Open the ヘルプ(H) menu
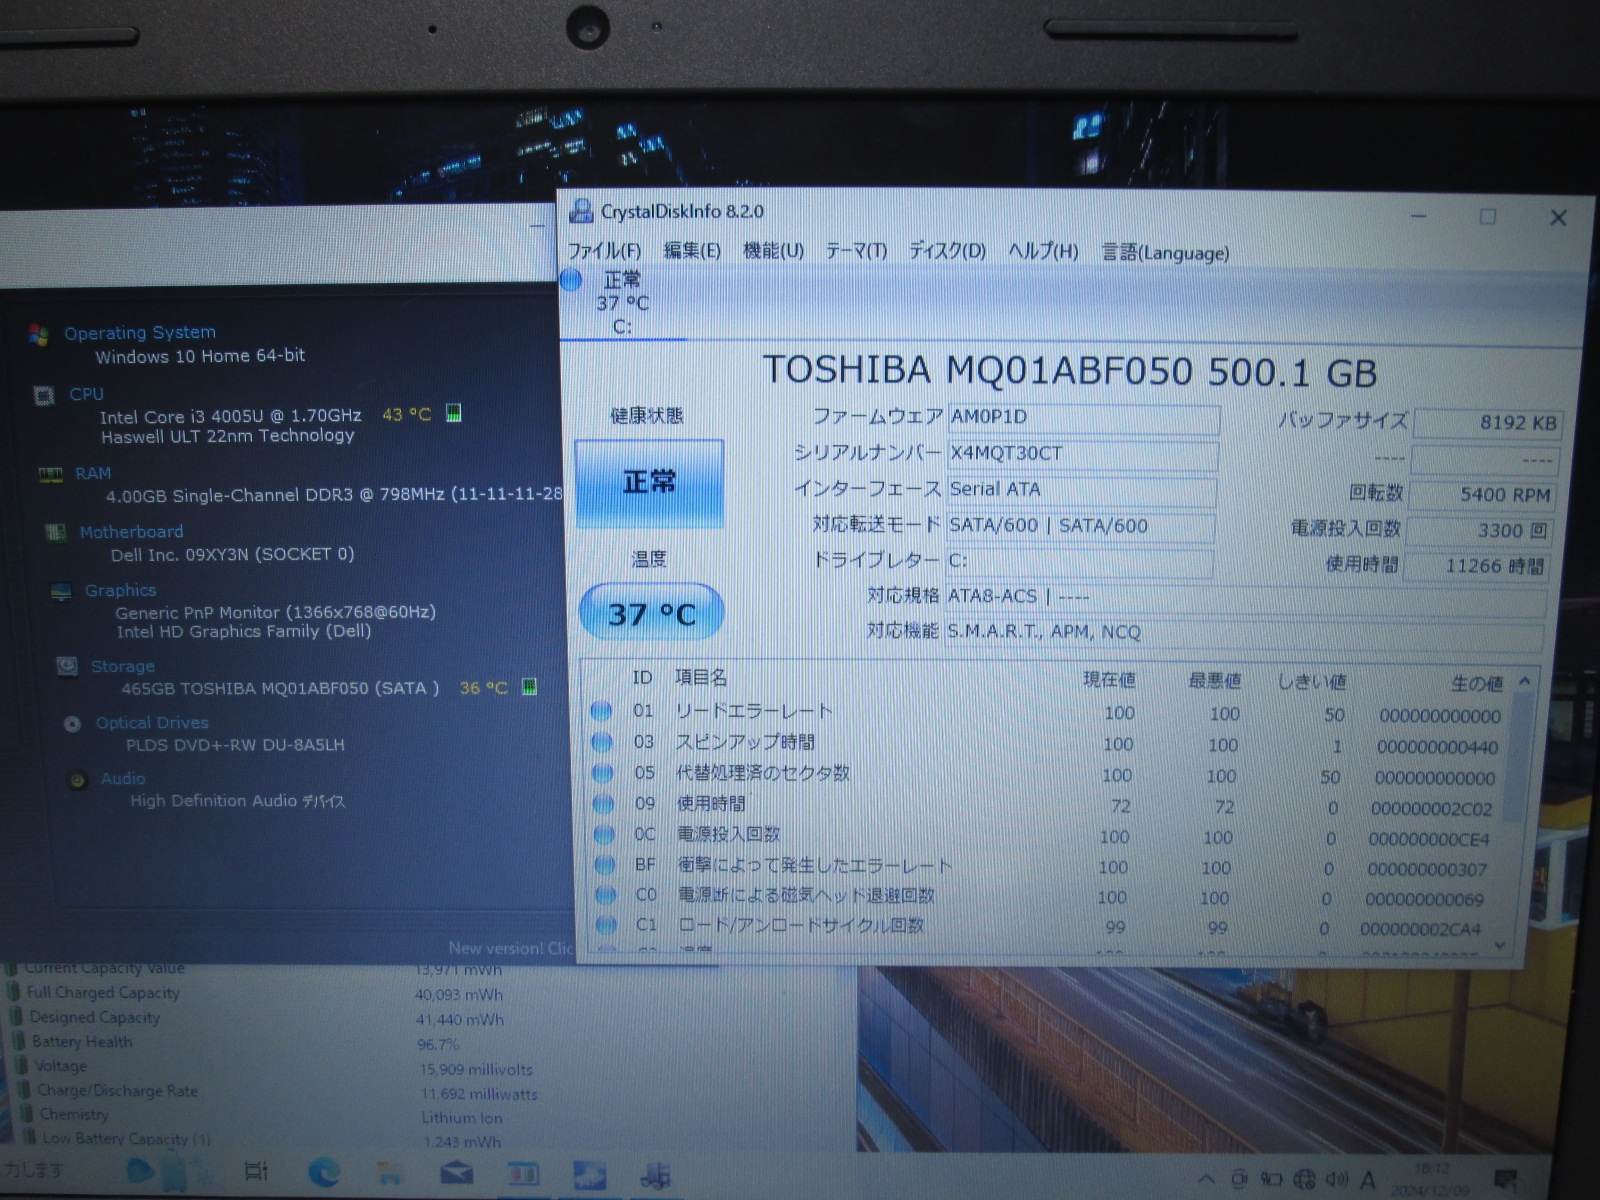Image resolution: width=1600 pixels, height=1200 pixels. tap(1043, 252)
